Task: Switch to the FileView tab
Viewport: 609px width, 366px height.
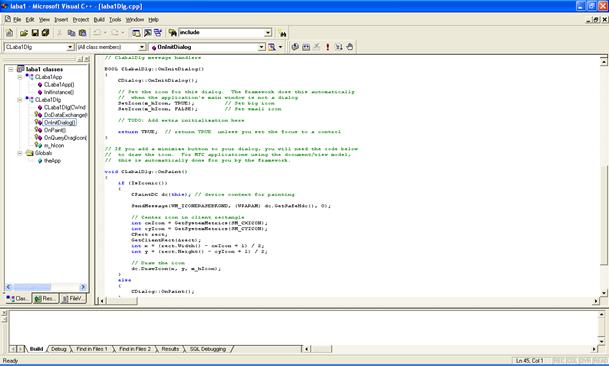Action: point(73,298)
